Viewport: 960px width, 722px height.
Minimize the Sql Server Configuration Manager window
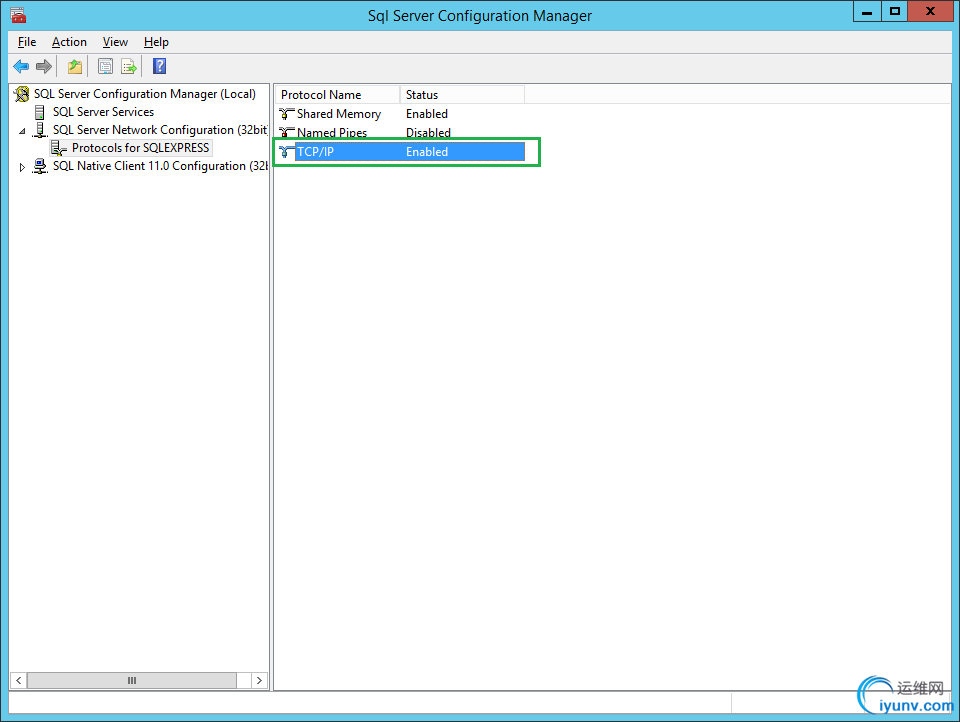867,12
